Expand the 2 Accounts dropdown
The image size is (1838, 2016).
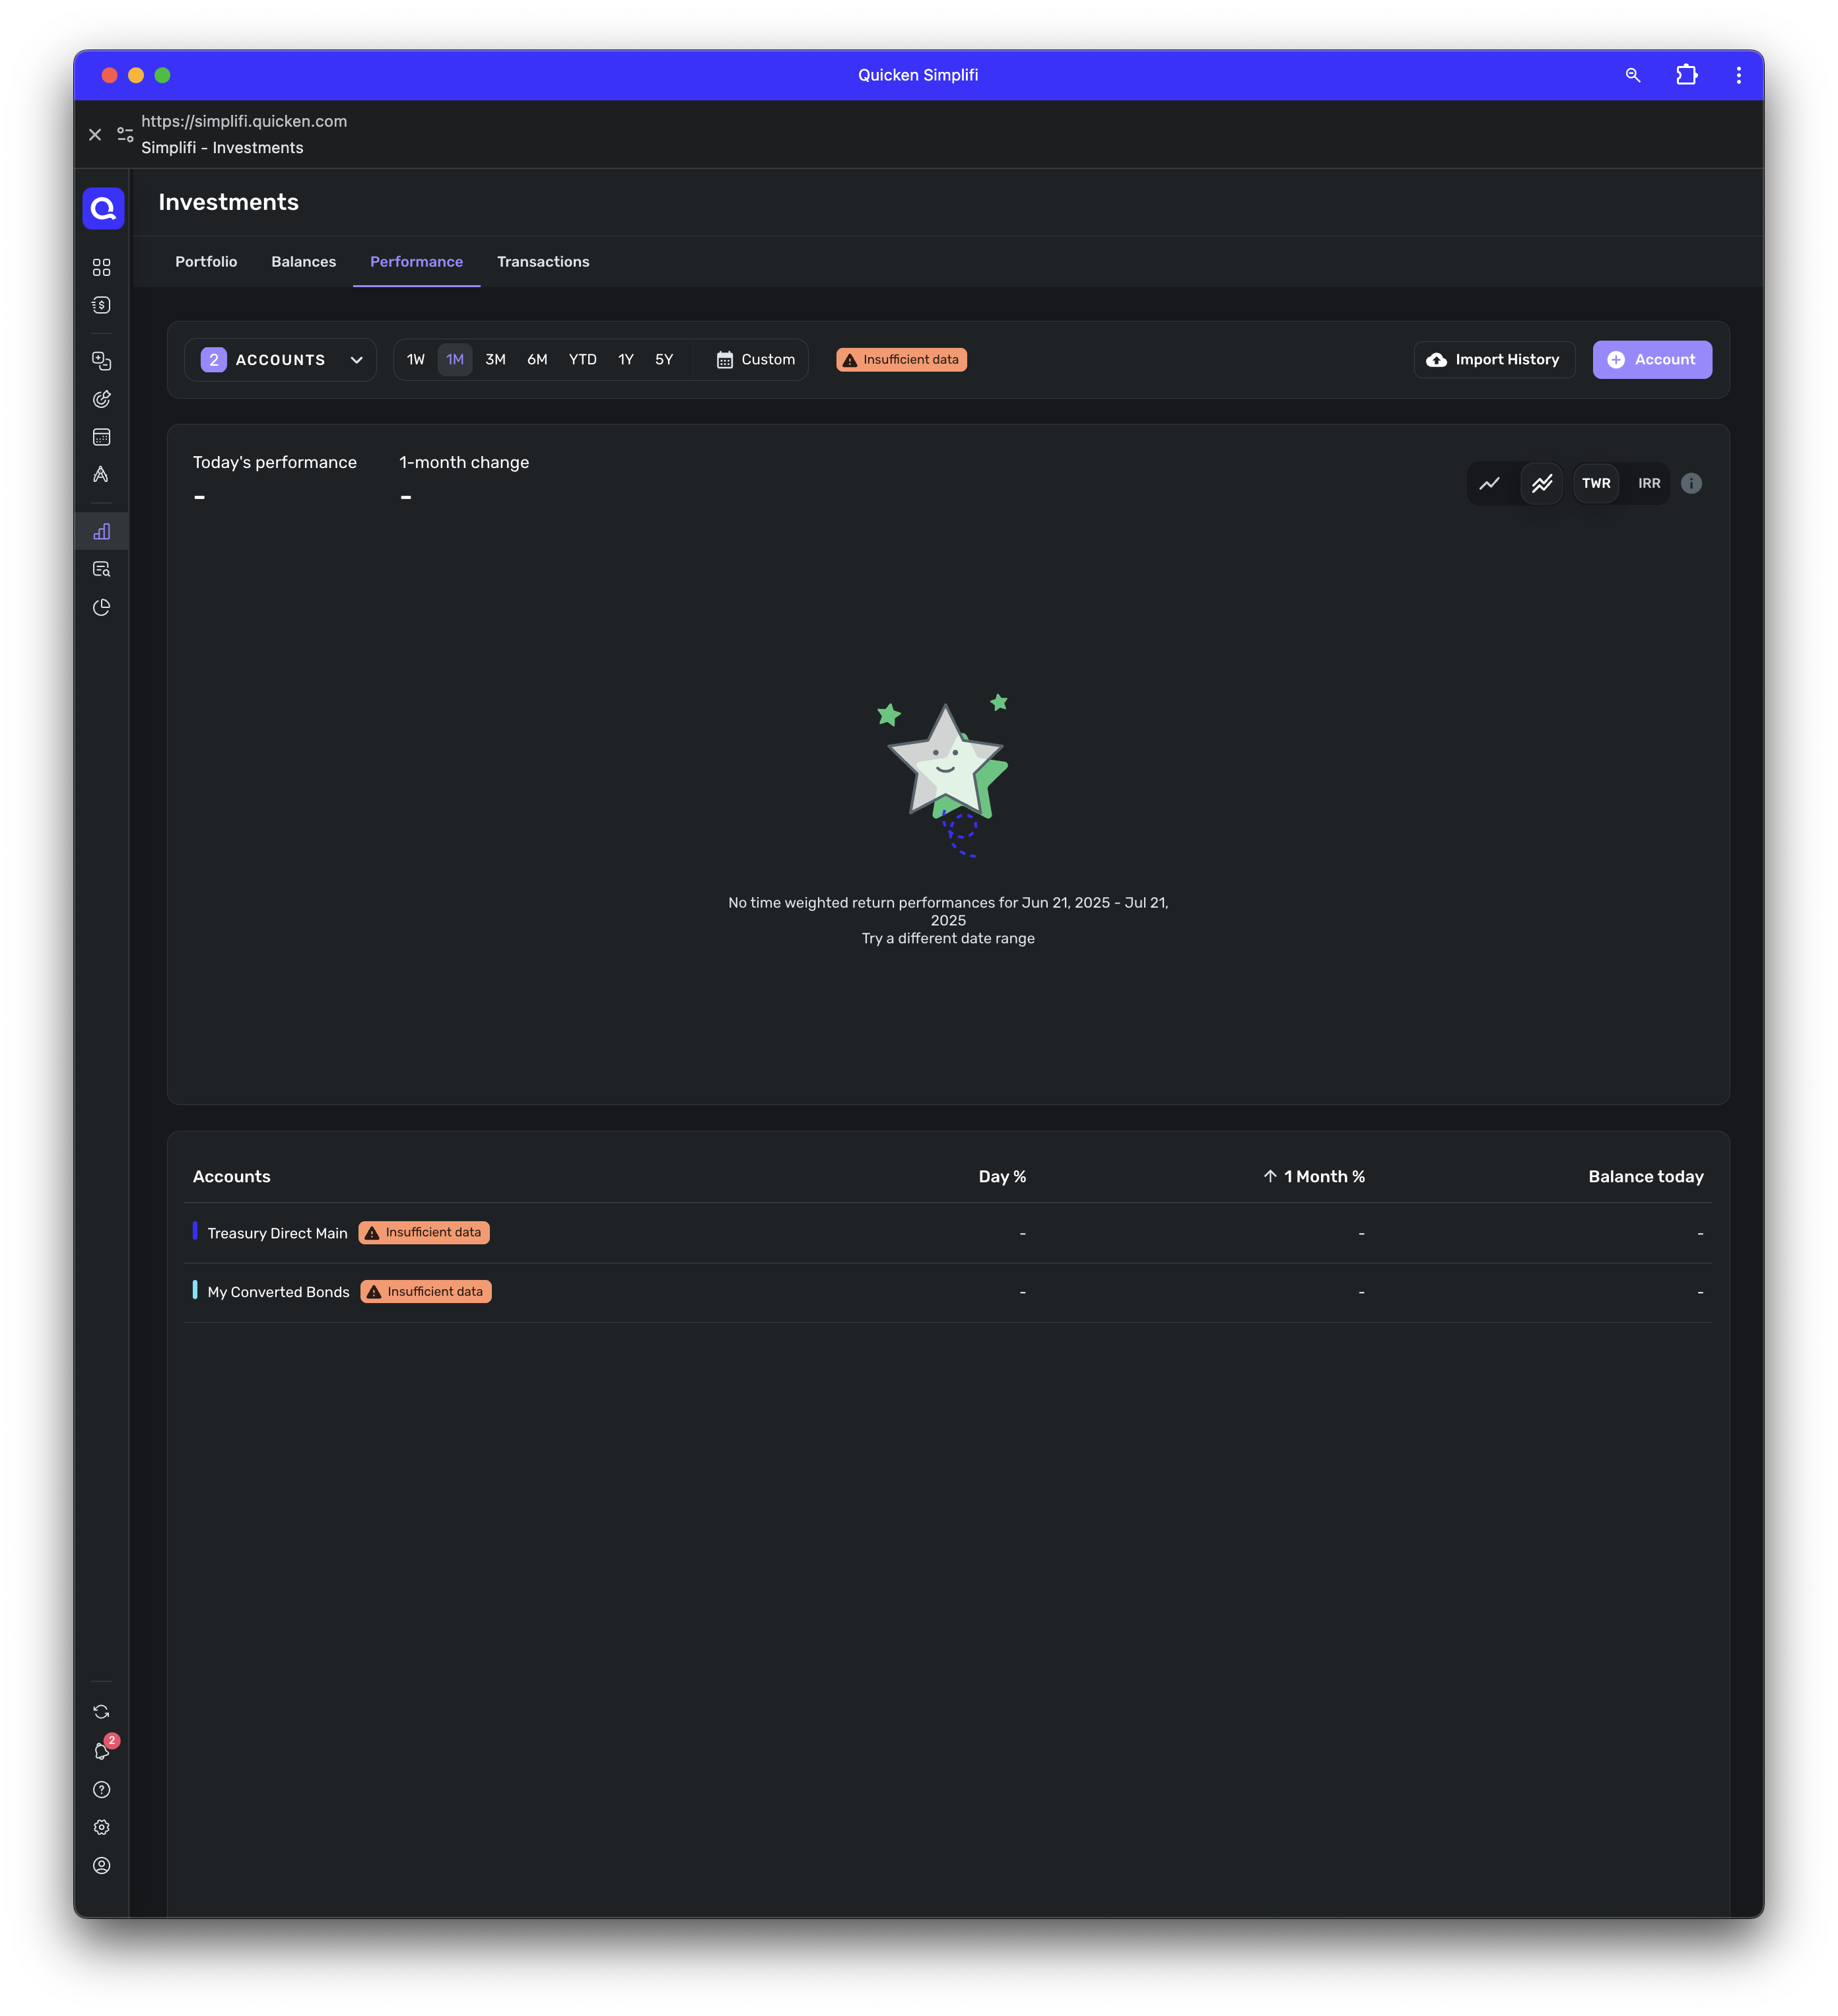click(x=280, y=360)
